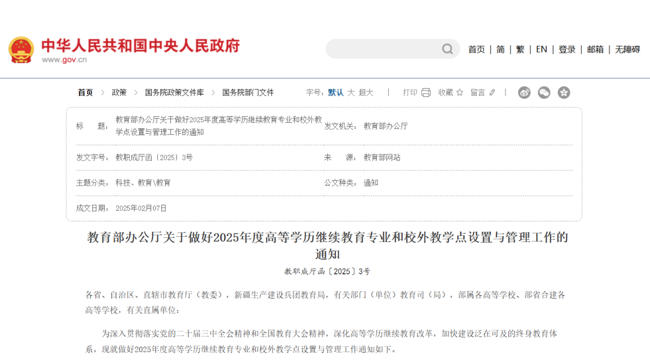650x362 pixels.
Task: Click the title text in the metadata table
Action: tap(218, 126)
